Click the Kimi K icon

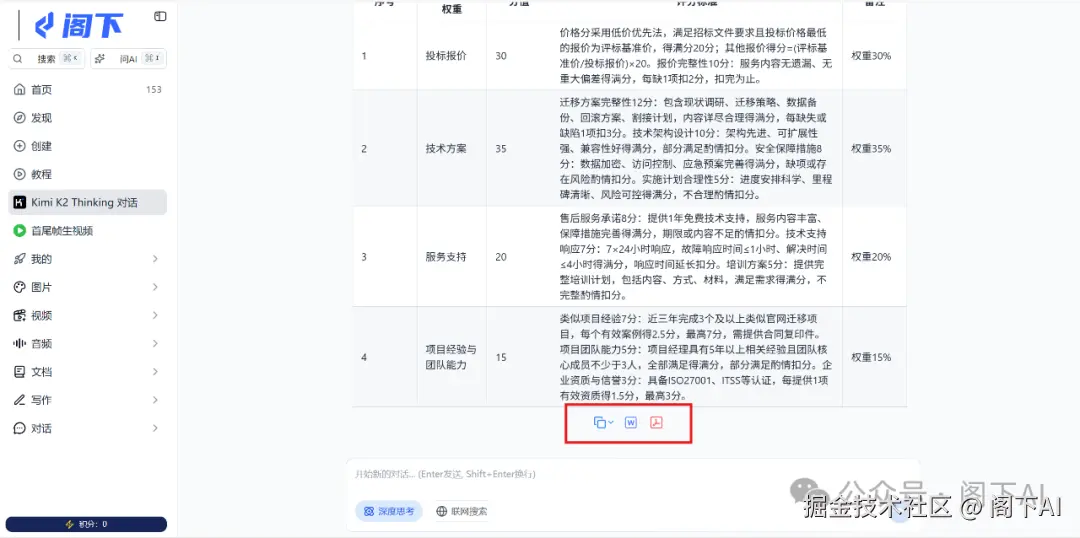coord(19,203)
